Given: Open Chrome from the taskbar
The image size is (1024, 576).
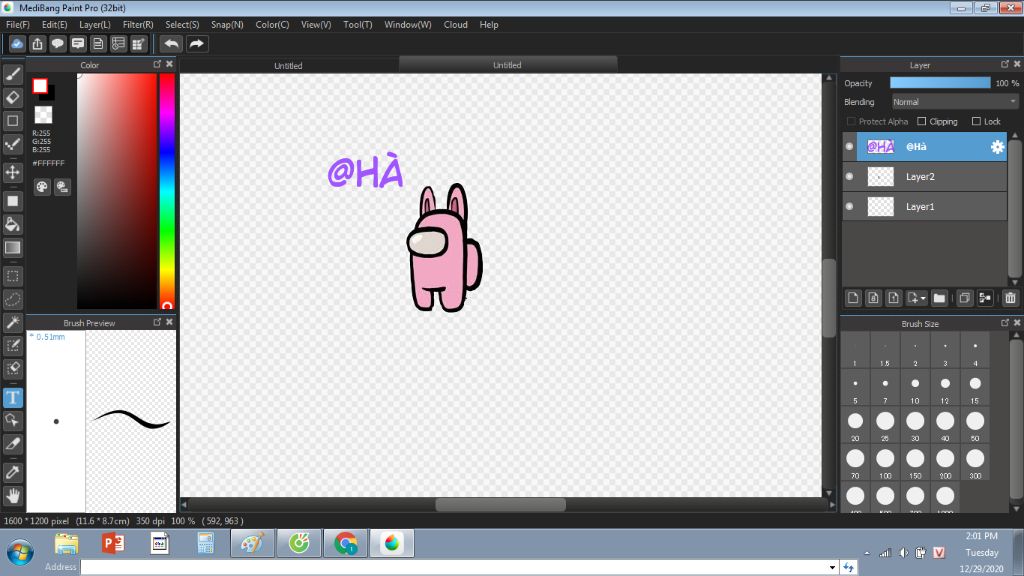Looking at the screenshot, I should tap(345, 543).
